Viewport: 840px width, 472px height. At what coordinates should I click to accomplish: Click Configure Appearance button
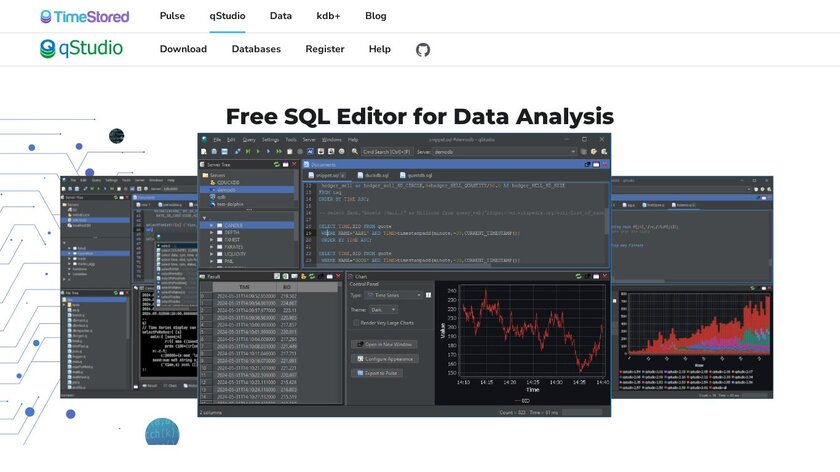[385, 359]
